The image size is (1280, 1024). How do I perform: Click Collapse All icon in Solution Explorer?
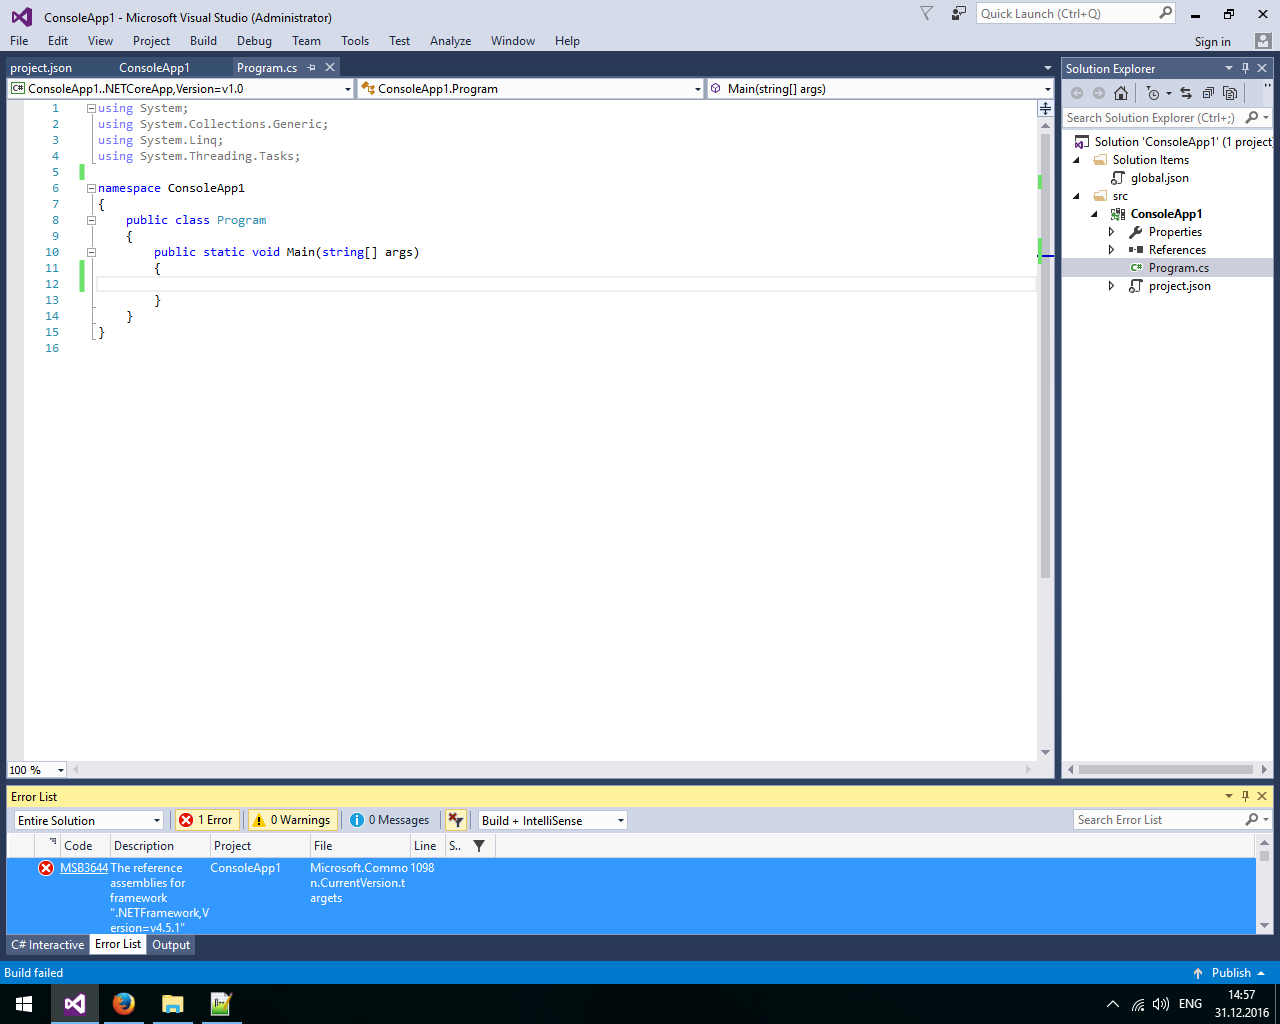[1208, 93]
